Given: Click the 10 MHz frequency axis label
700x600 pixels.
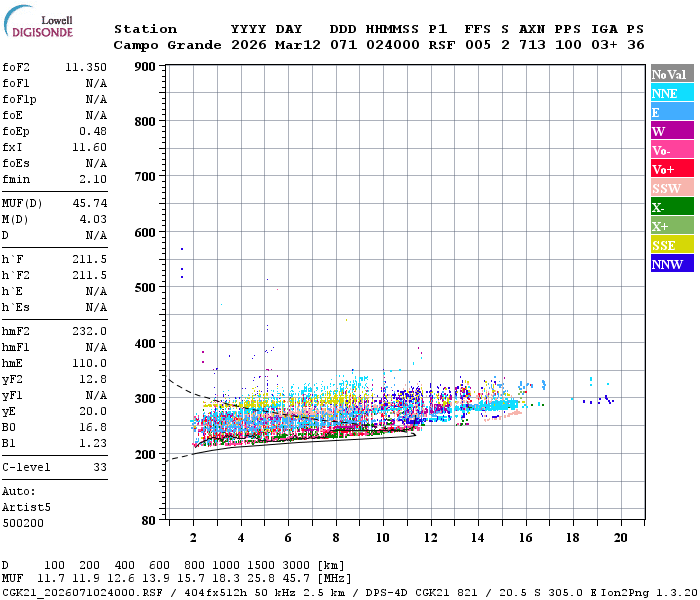Looking at the screenshot, I should point(383,538).
